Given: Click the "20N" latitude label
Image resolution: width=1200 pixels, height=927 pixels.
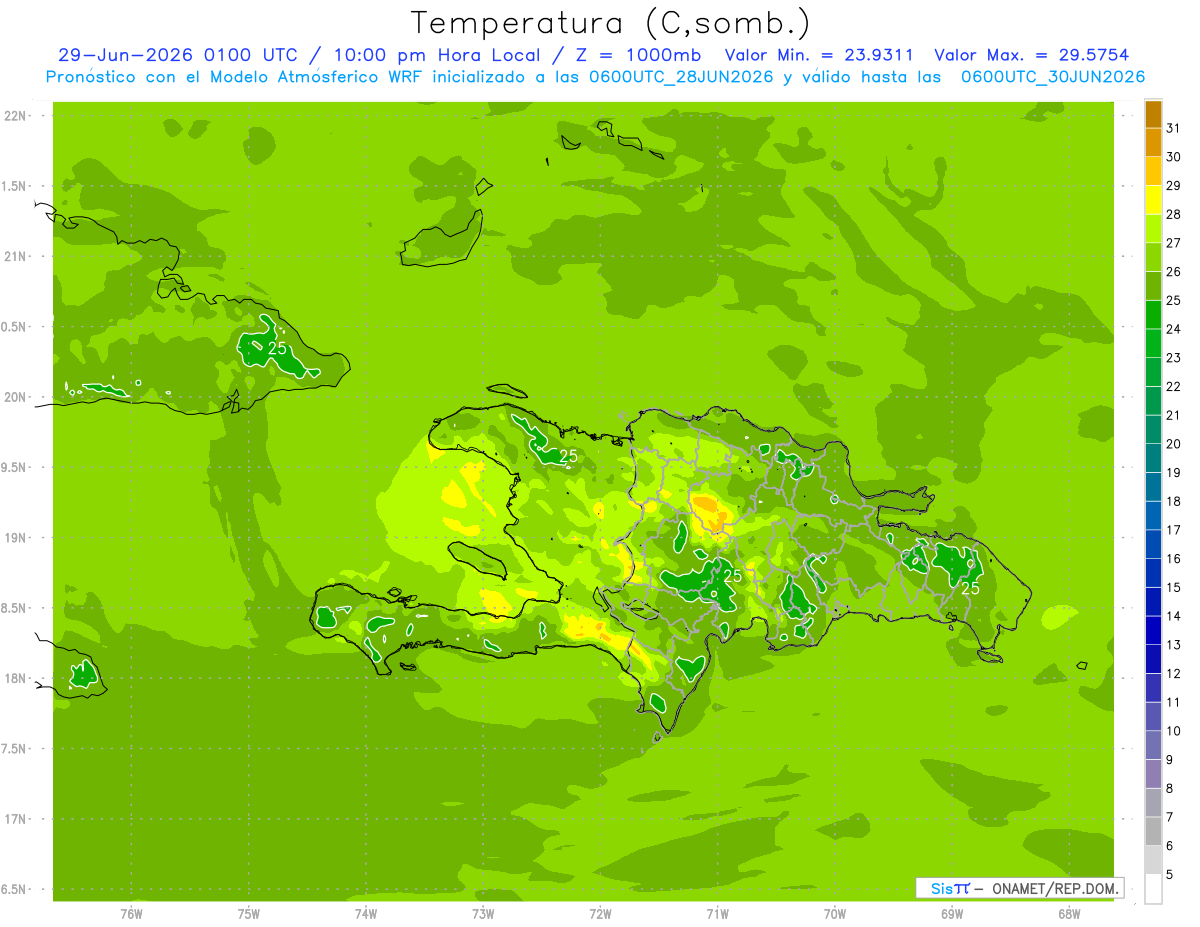Looking at the screenshot, I should 16,397.
